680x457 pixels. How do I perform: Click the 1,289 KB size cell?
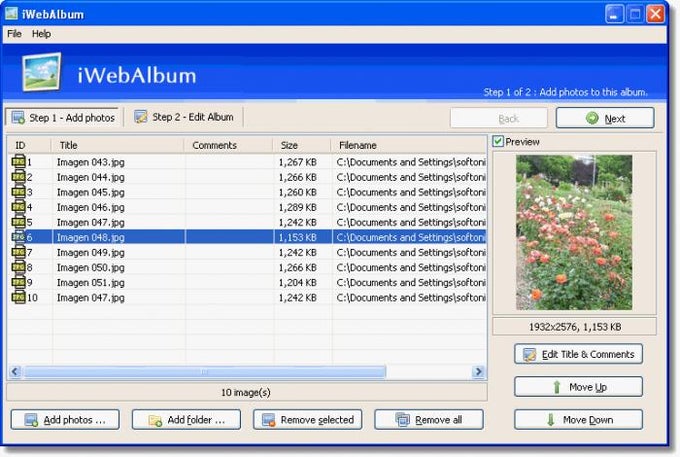point(298,207)
